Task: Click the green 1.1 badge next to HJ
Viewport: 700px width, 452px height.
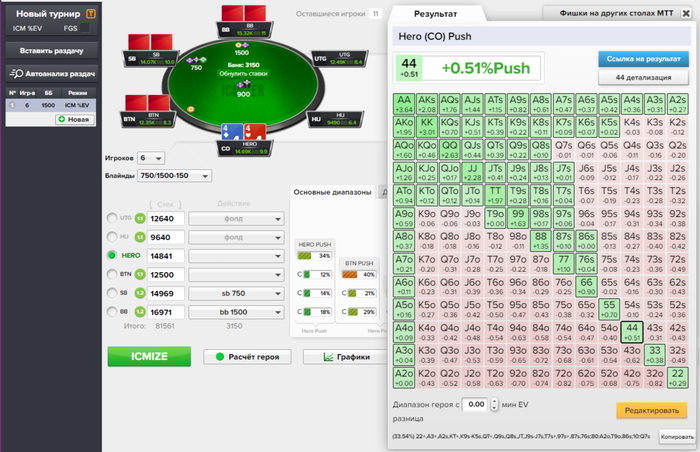Action: (140, 237)
